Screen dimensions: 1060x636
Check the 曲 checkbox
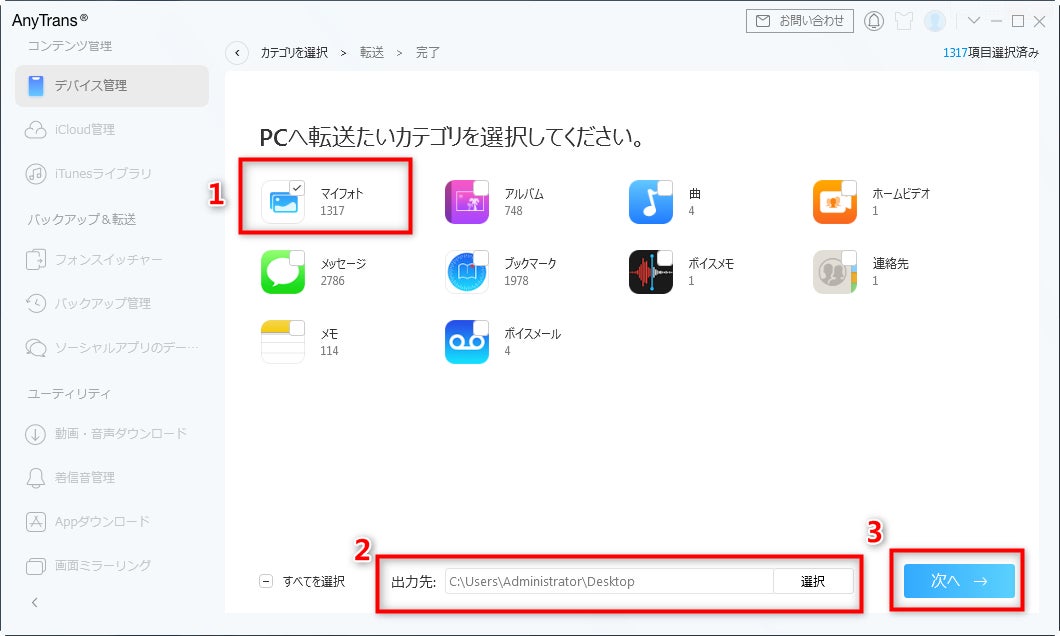665,188
